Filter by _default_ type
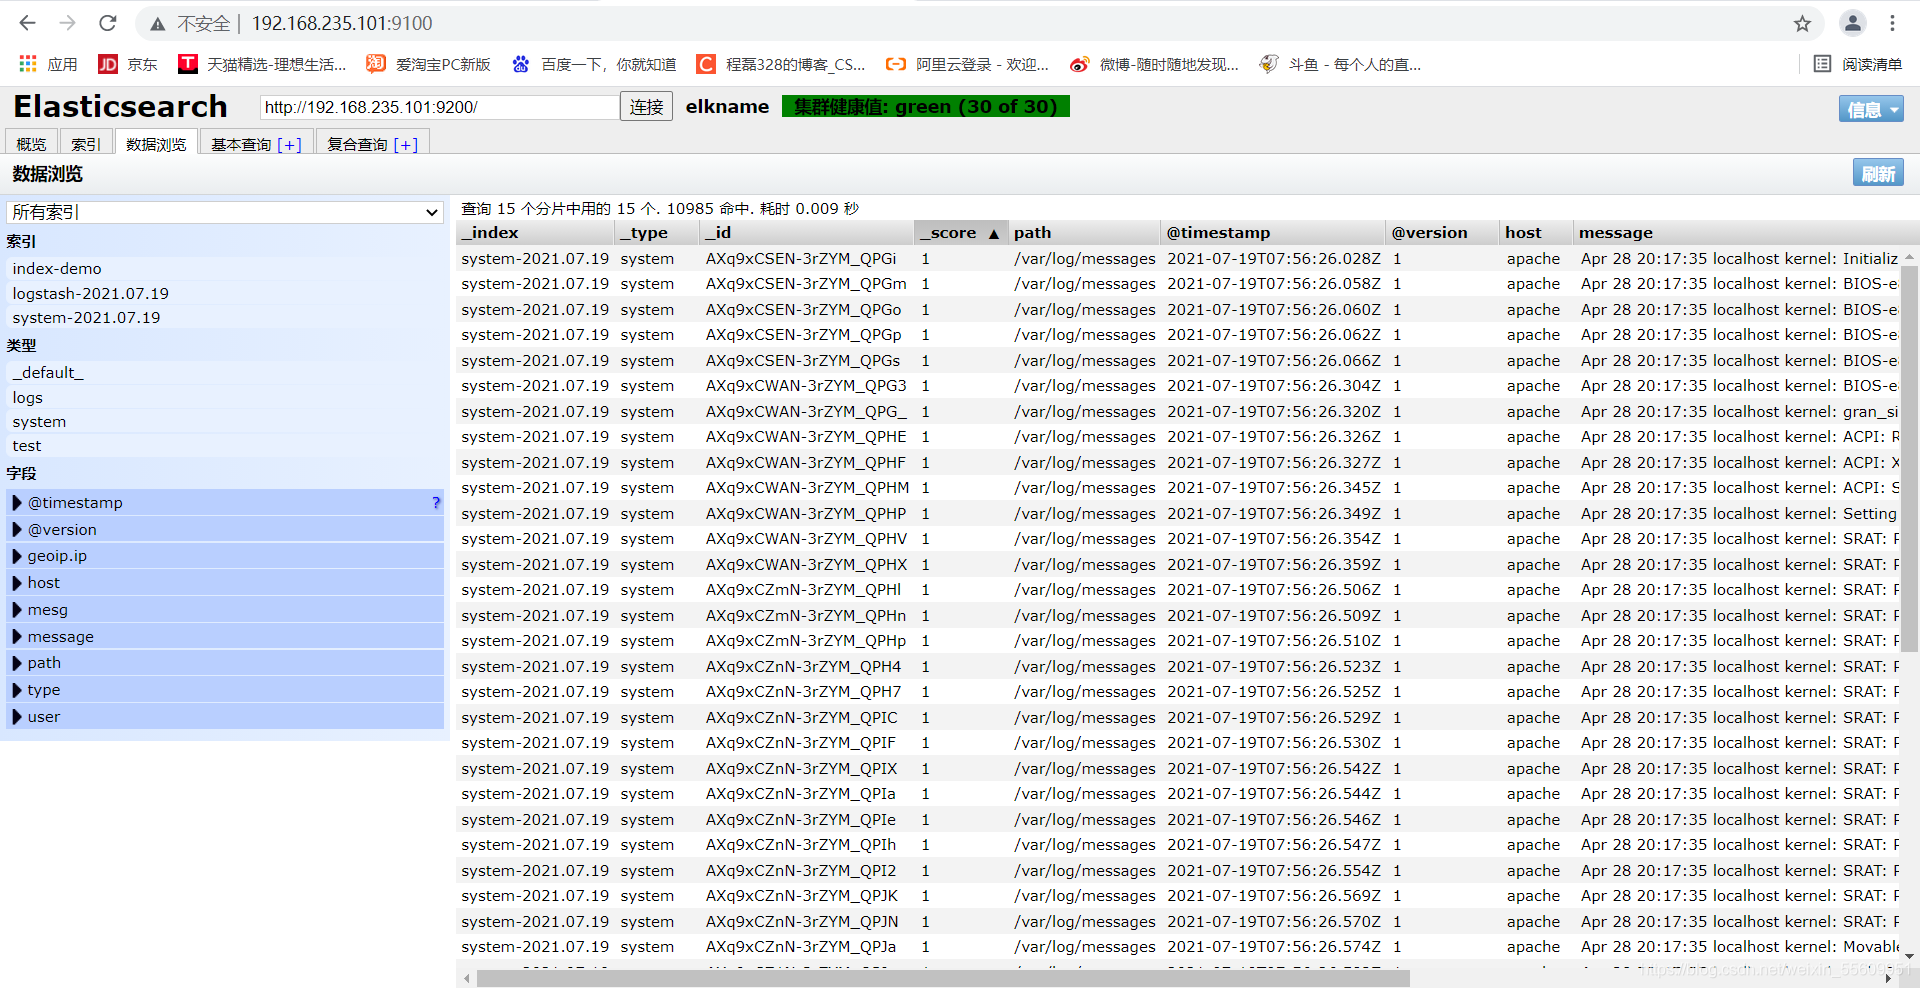1920x988 pixels. (225, 373)
